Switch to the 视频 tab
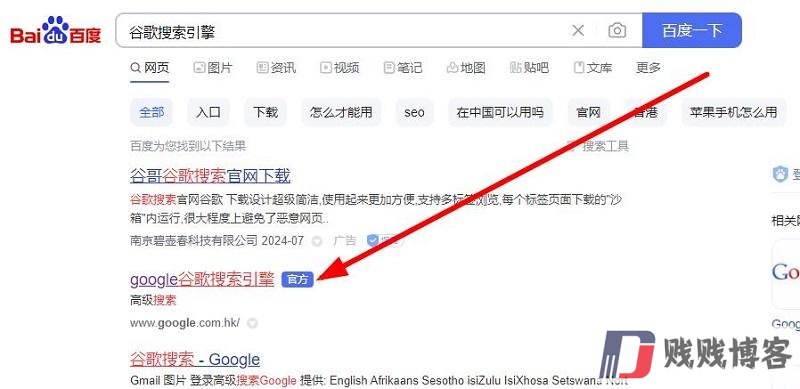Screen dimensions: 800x389 click(x=339, y=67)
